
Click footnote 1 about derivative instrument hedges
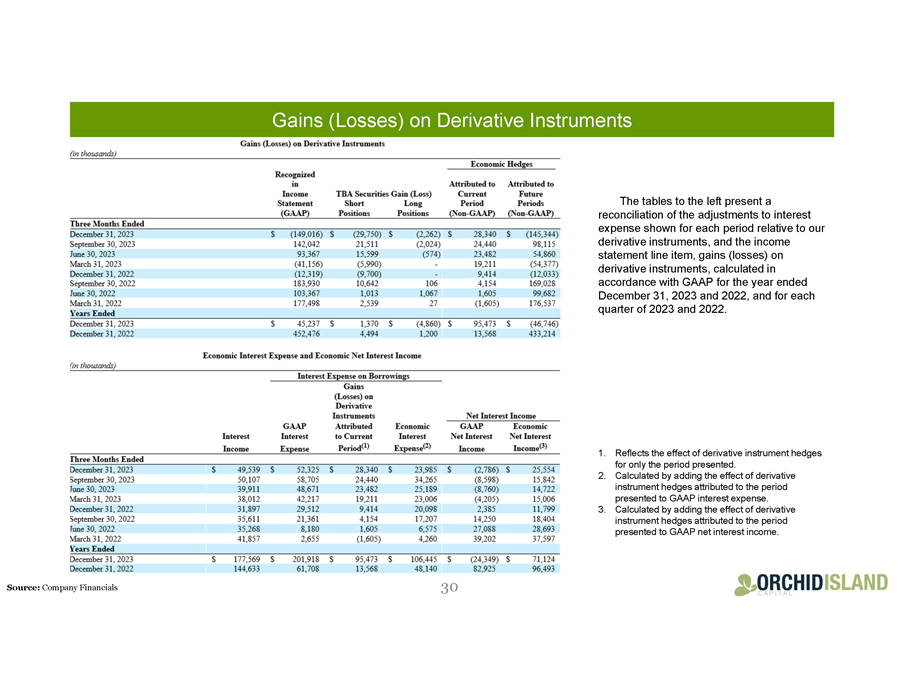717,457
